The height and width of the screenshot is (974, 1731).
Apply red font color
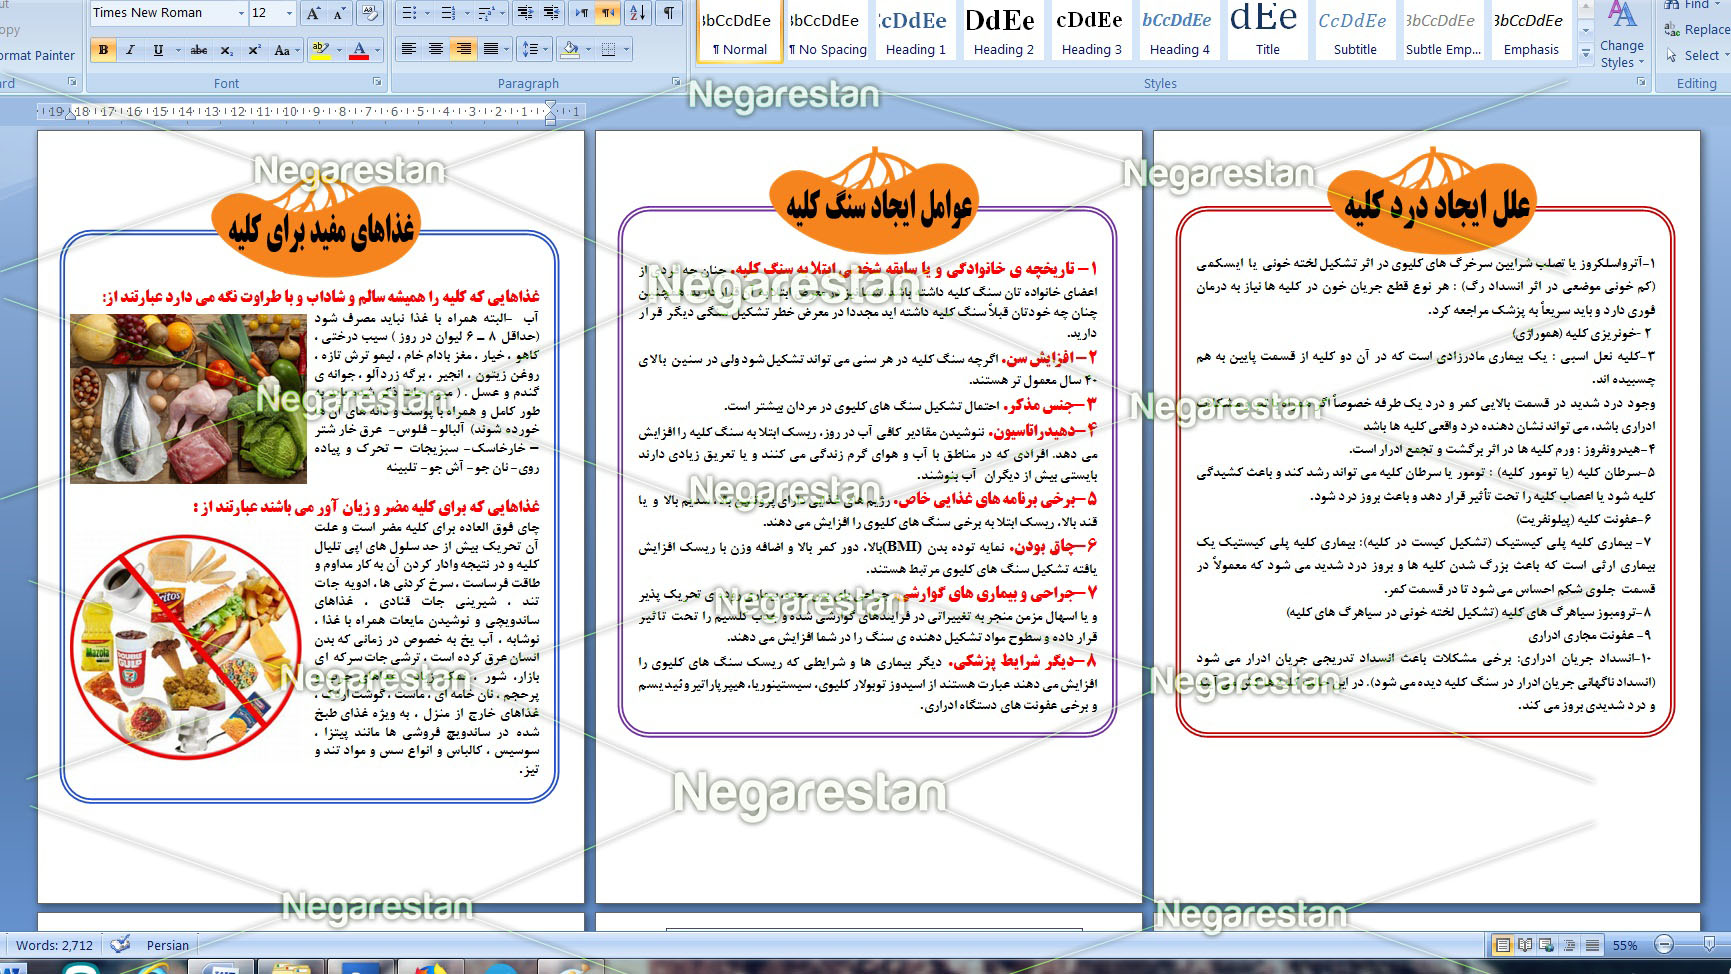pyautogui.click(x=359, y=50)
